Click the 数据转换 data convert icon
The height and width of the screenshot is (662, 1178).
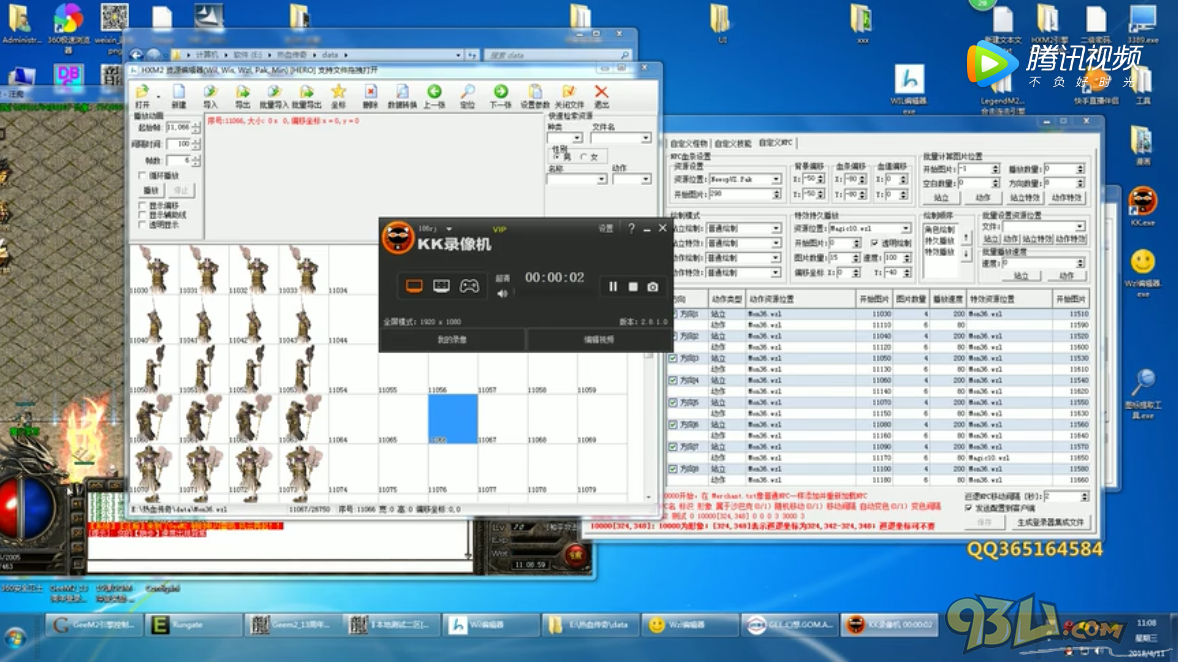(x=402, y=95)
